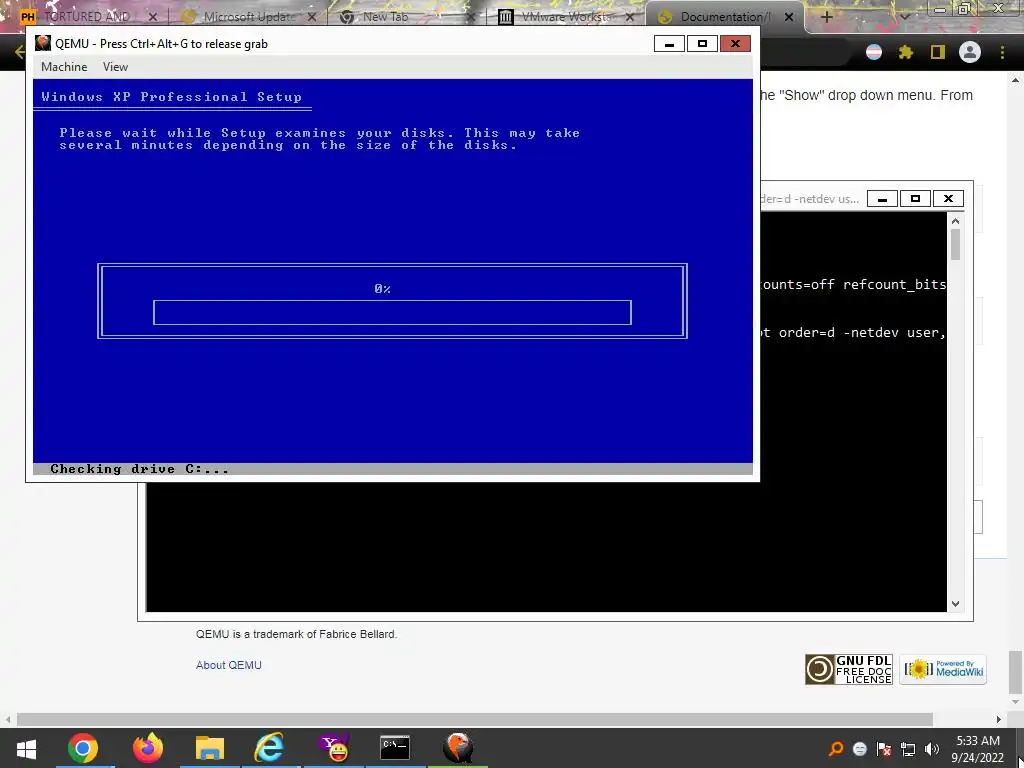
Task: Switch to the TORTURED AND browser tab
Action: coord(88,16)
